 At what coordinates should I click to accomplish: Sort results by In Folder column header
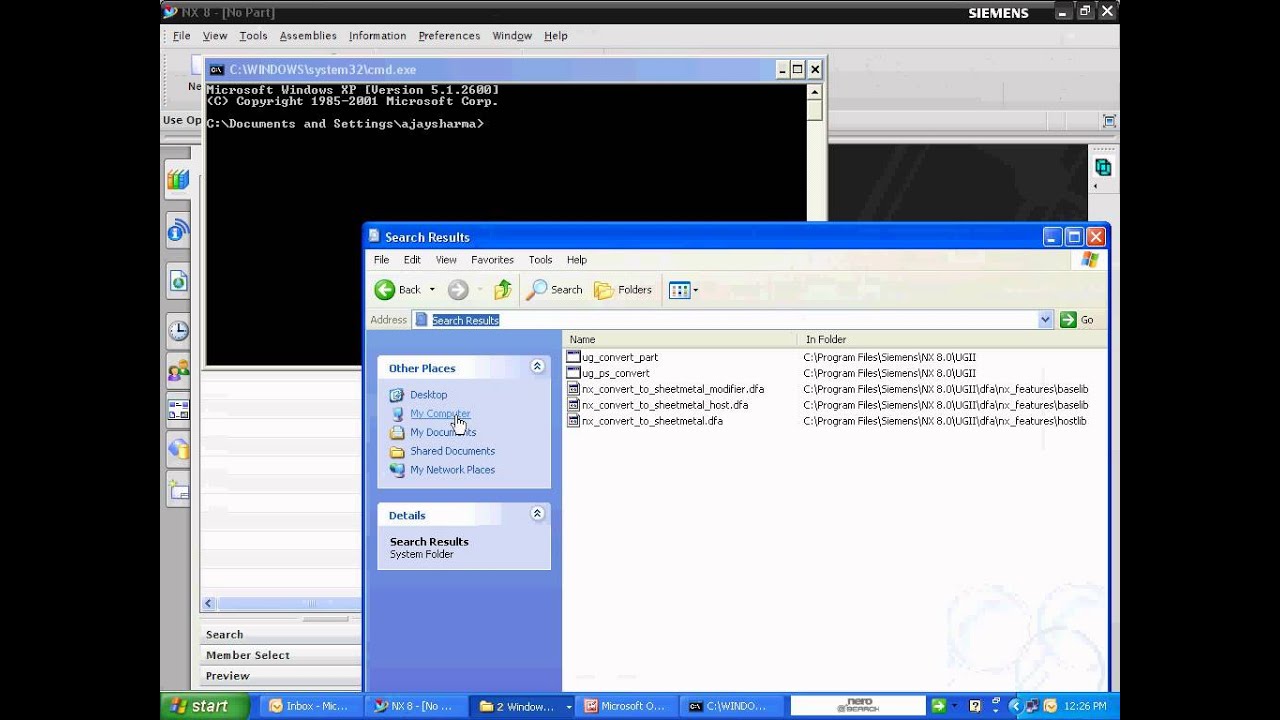point(950,340)
